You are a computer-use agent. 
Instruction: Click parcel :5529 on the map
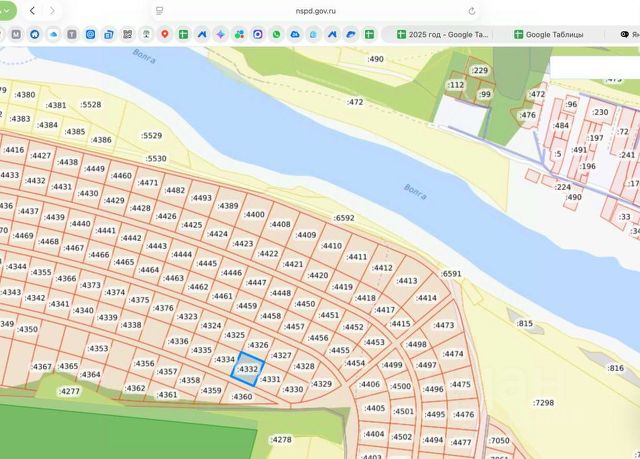151,135
